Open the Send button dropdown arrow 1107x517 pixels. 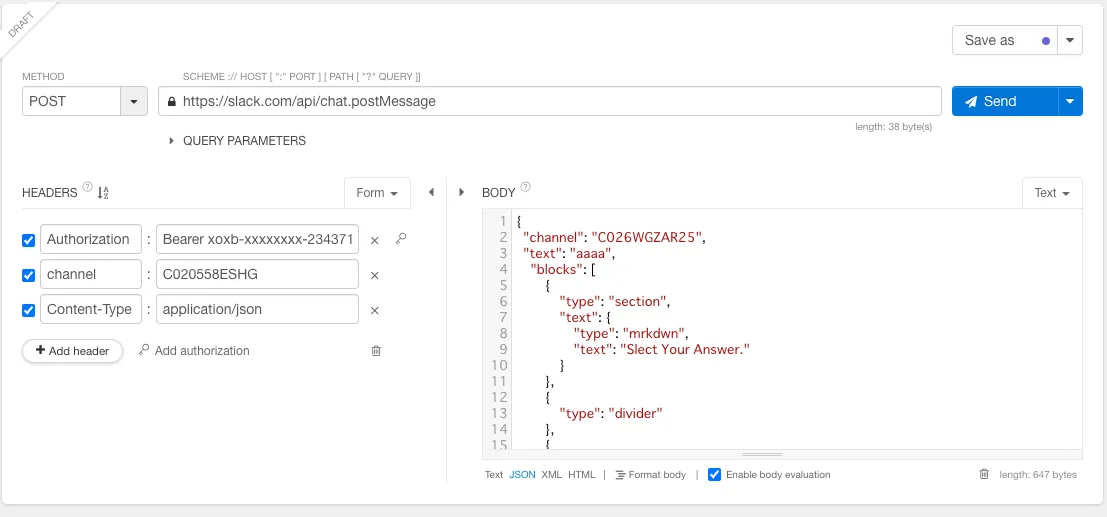tap(1070, 101)
